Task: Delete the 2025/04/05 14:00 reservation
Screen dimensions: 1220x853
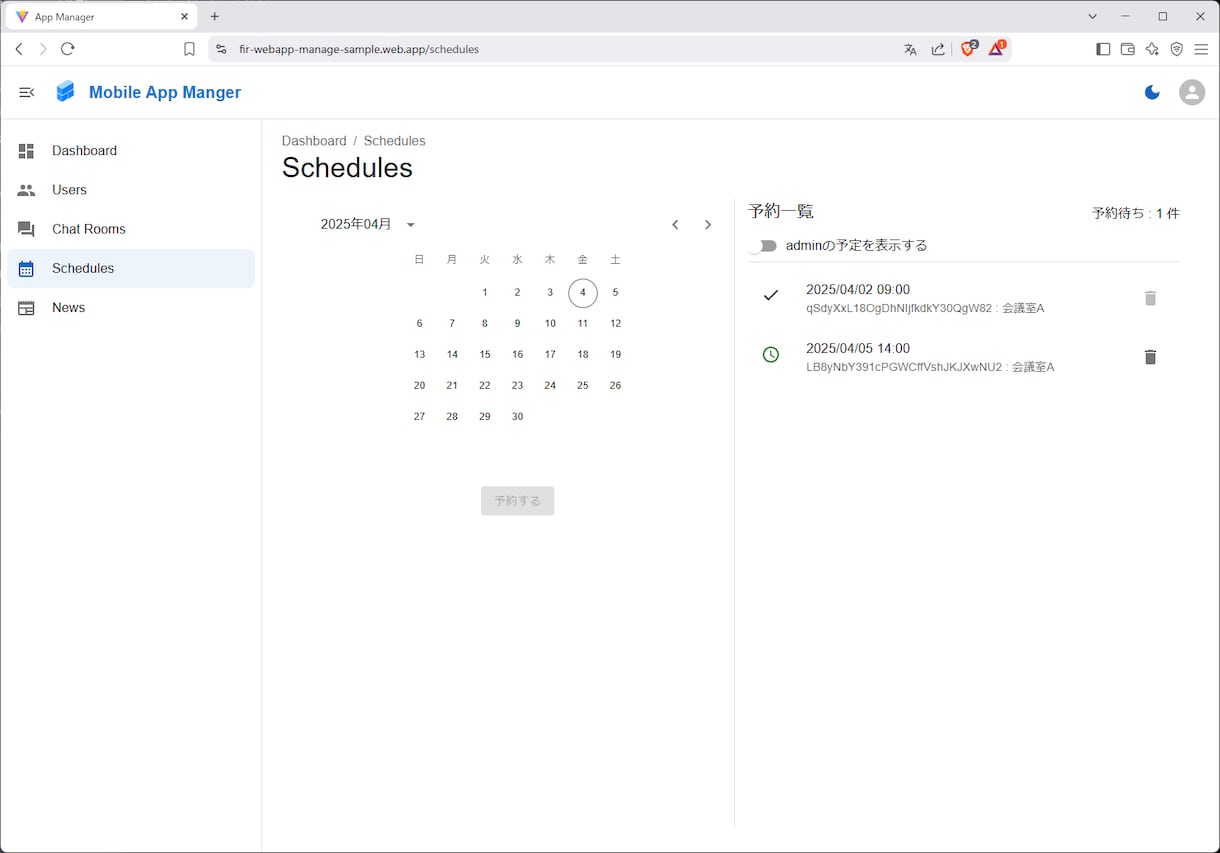Action: click(x=1150, y=357)
